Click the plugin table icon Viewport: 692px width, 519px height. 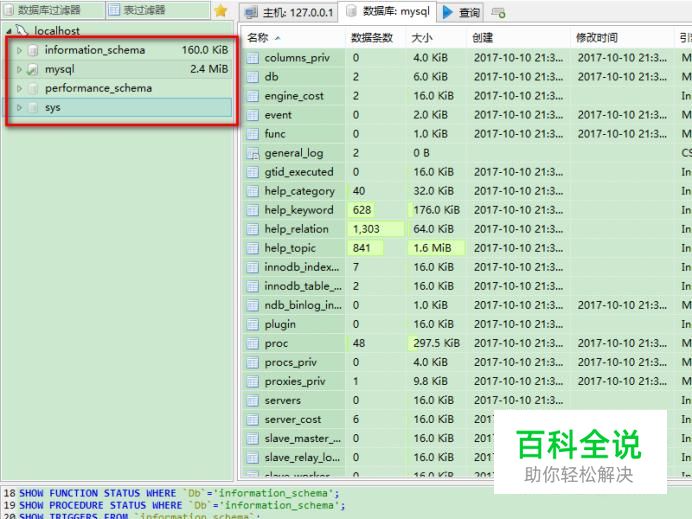coord(253,324)
